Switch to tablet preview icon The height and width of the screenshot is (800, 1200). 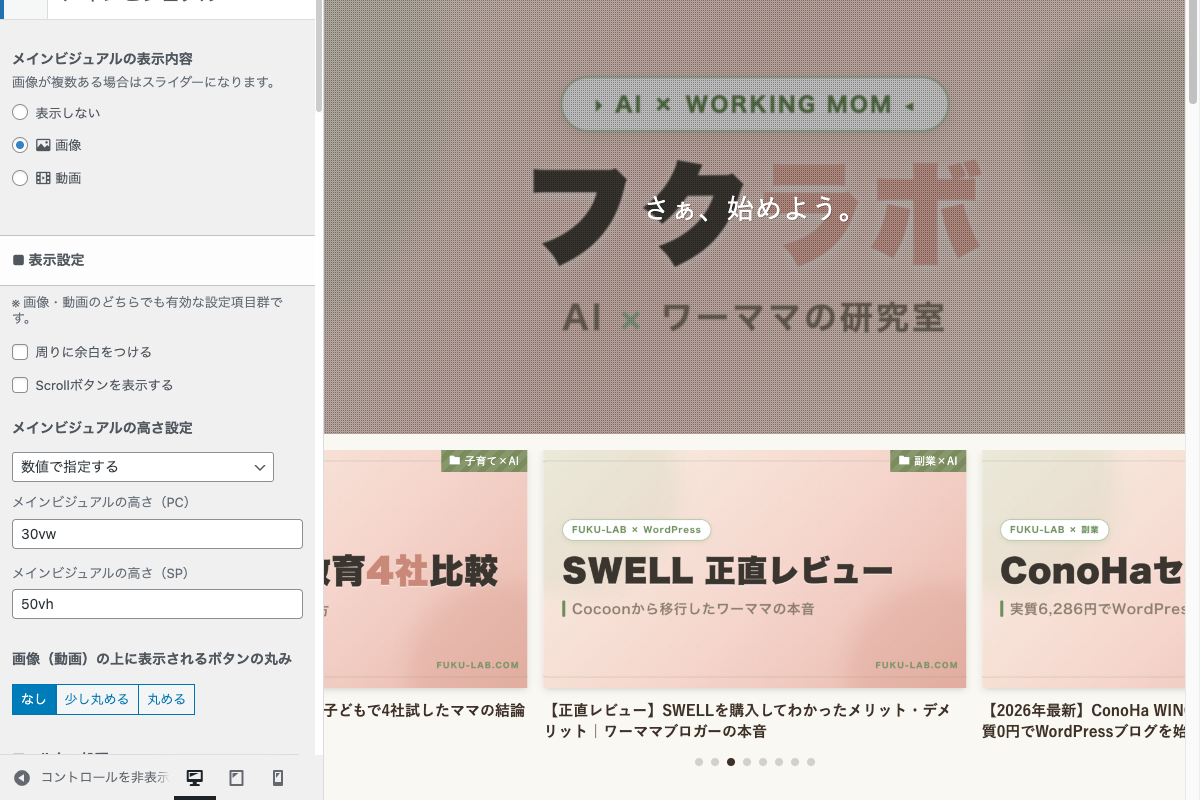[x=237, y=778]
